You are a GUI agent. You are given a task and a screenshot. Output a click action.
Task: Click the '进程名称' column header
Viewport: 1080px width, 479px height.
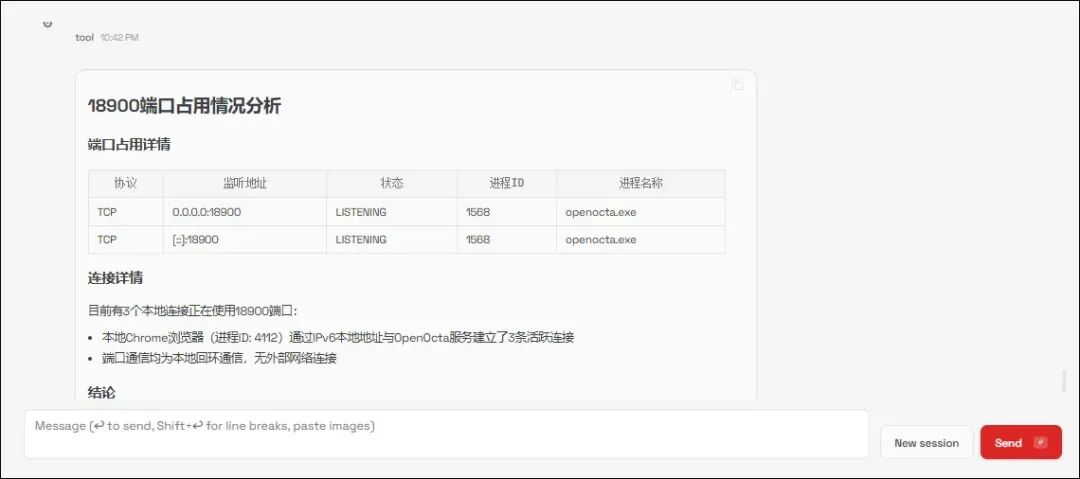(641, 183)
